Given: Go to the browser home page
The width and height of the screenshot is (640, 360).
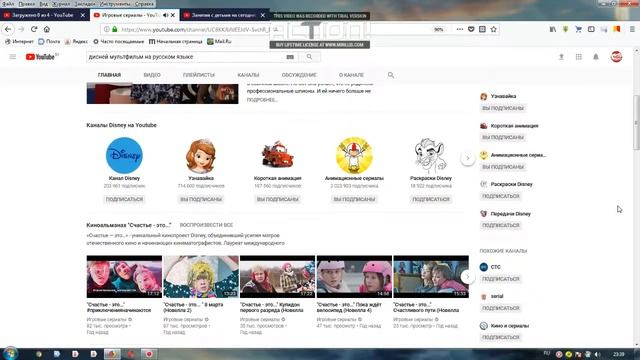Looking at the screenshot, I should (47, 29).
